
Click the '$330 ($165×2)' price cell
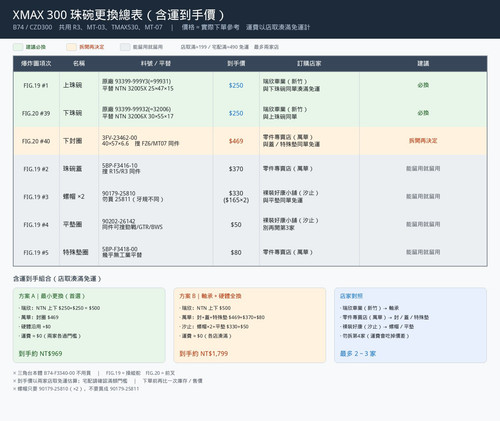[x=236, y=197]
